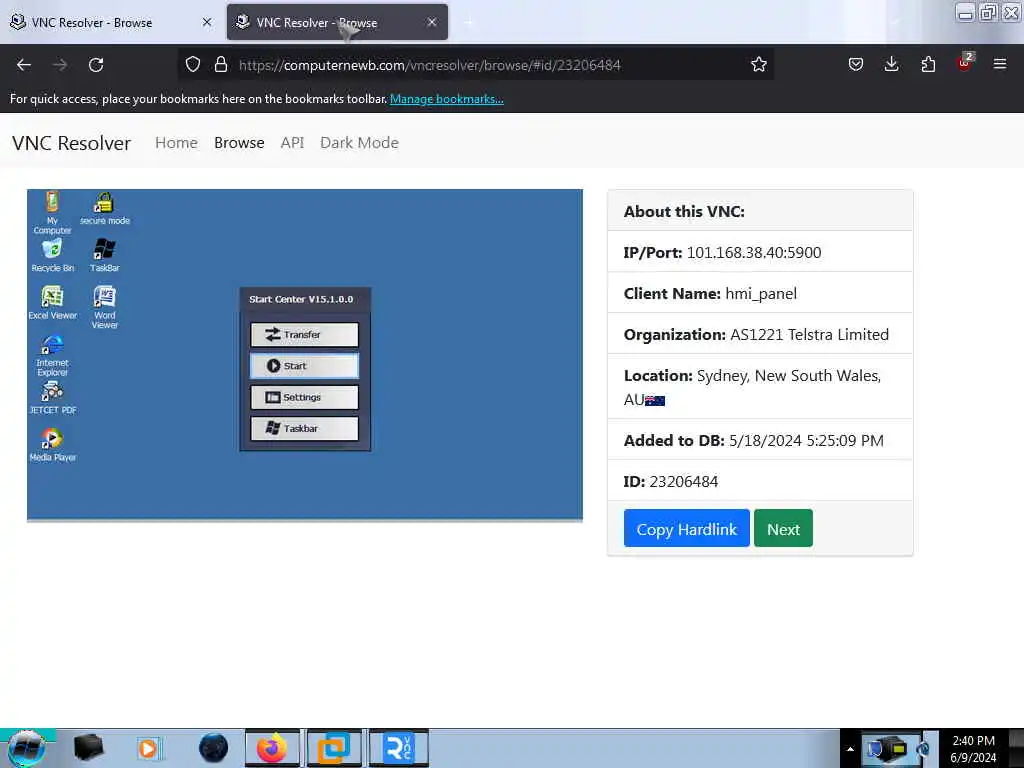Open the black box taskbar icon
The width and height of the screenshot is (1024, 768).
tap(88, 748)
